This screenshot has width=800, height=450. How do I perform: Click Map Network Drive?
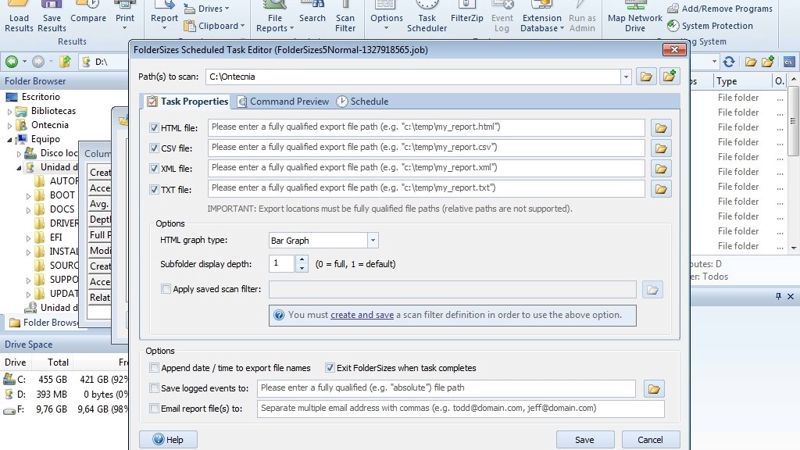click(x=635, y=17)
